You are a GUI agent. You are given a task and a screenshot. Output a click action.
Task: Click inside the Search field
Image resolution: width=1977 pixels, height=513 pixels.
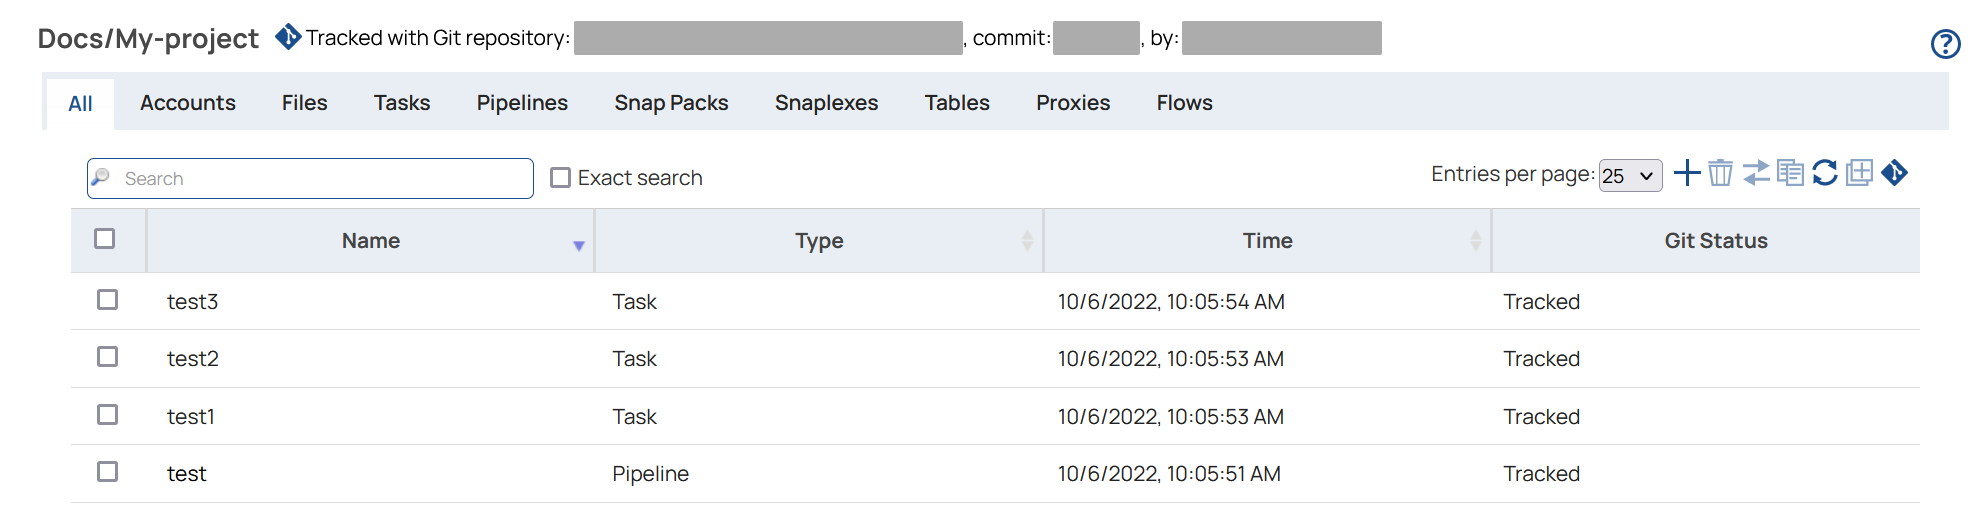pyautogui.click(x=320, y=179)
